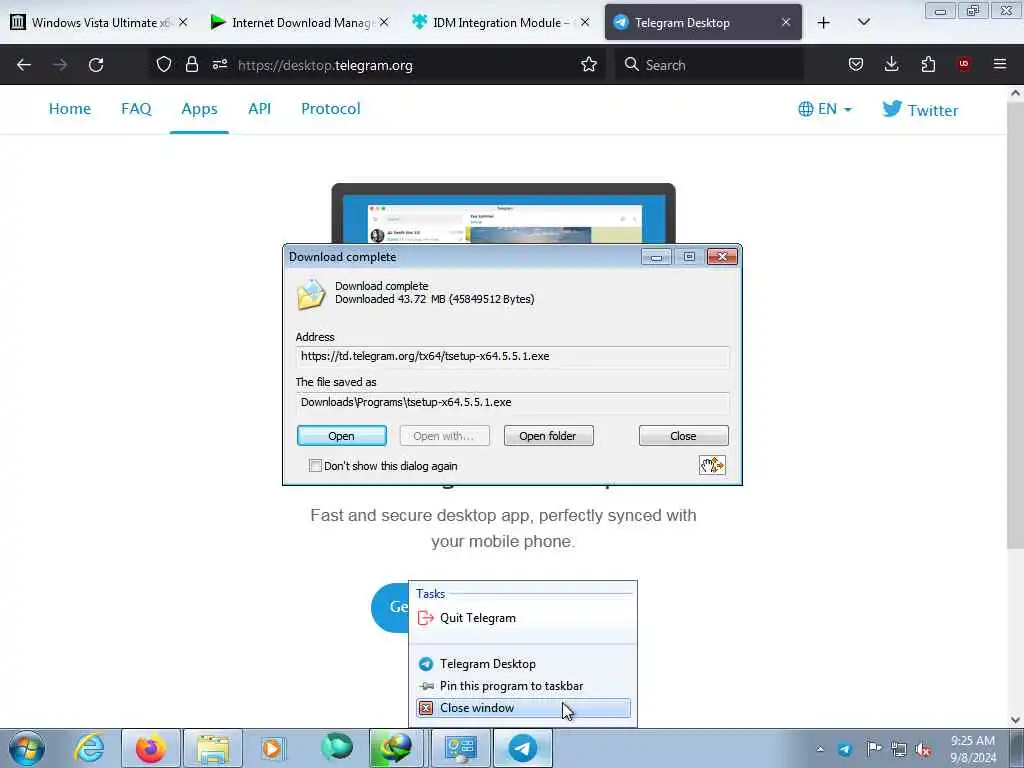This screenshot has width=1024, height=768.
Task: Click the Telegram system tray icon
Action: [845, 749]
